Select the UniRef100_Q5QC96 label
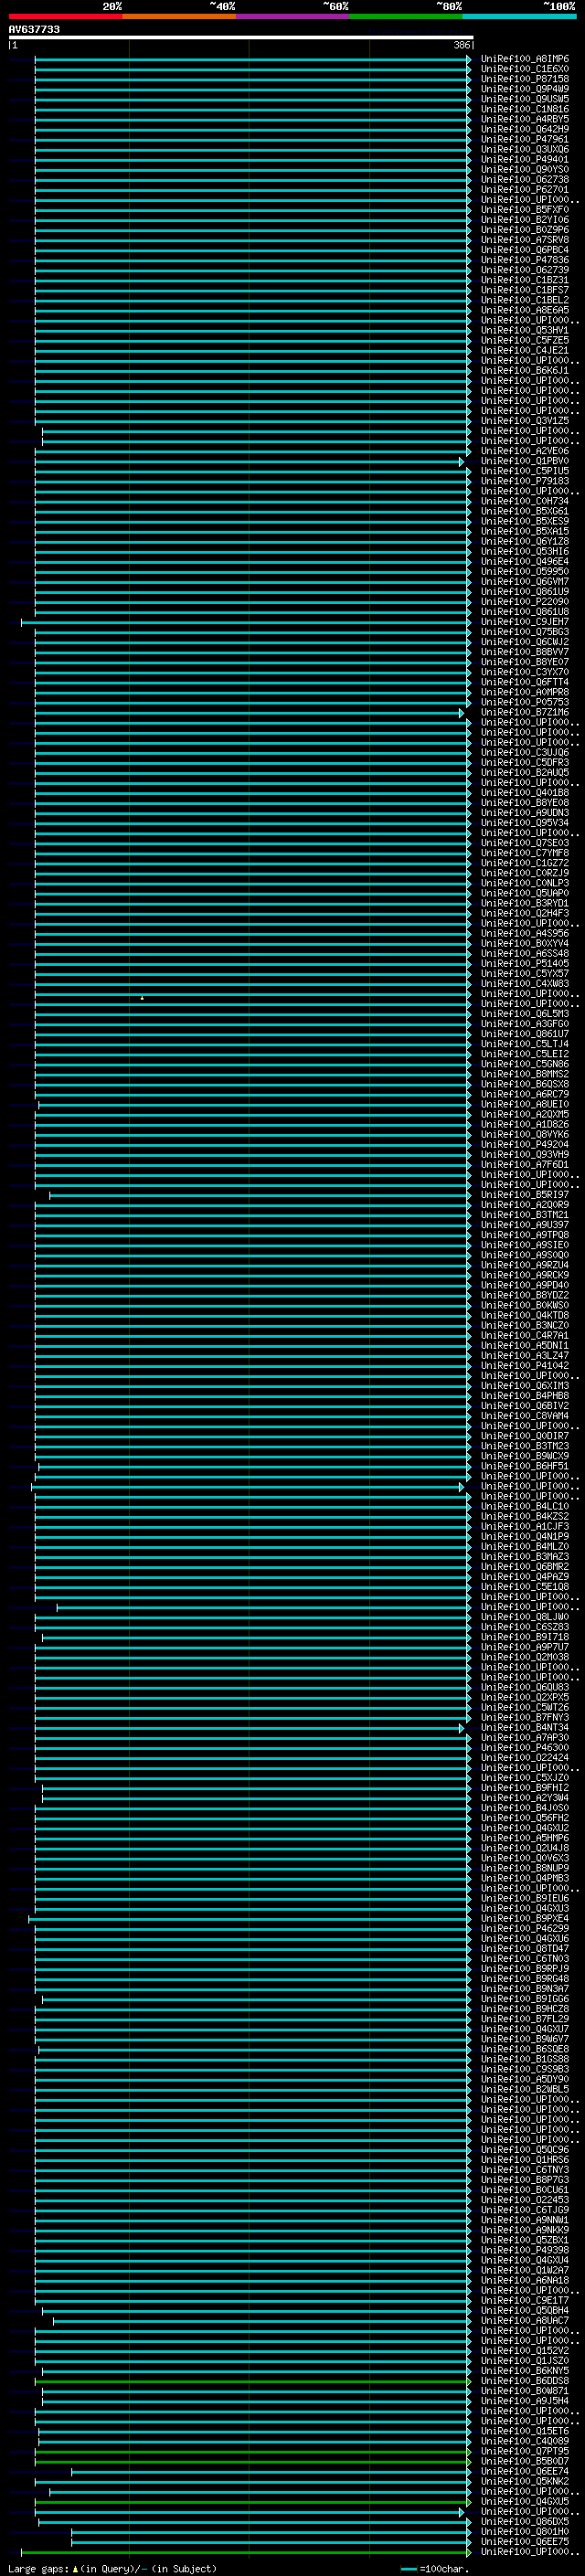The width and height of the screenshot is (585, 2576). tap(525, 2150)
